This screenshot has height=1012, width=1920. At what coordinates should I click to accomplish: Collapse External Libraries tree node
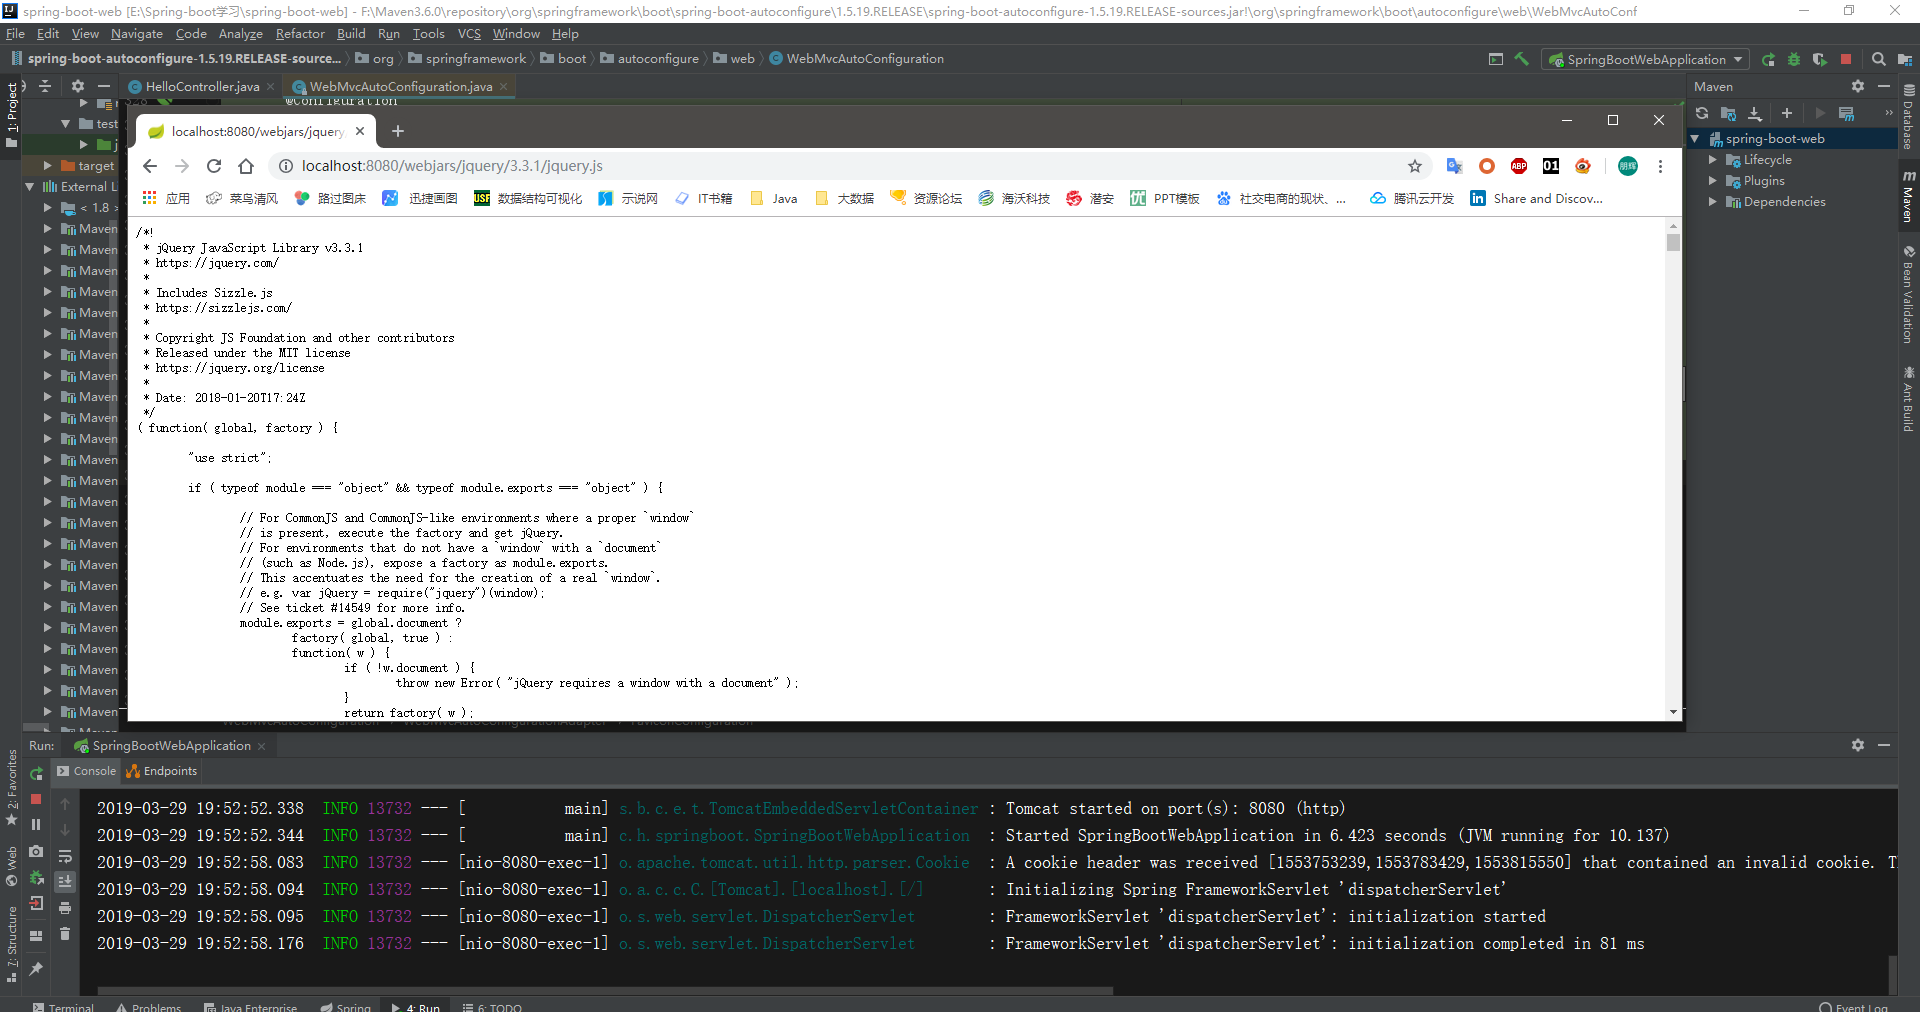point(30,187)
